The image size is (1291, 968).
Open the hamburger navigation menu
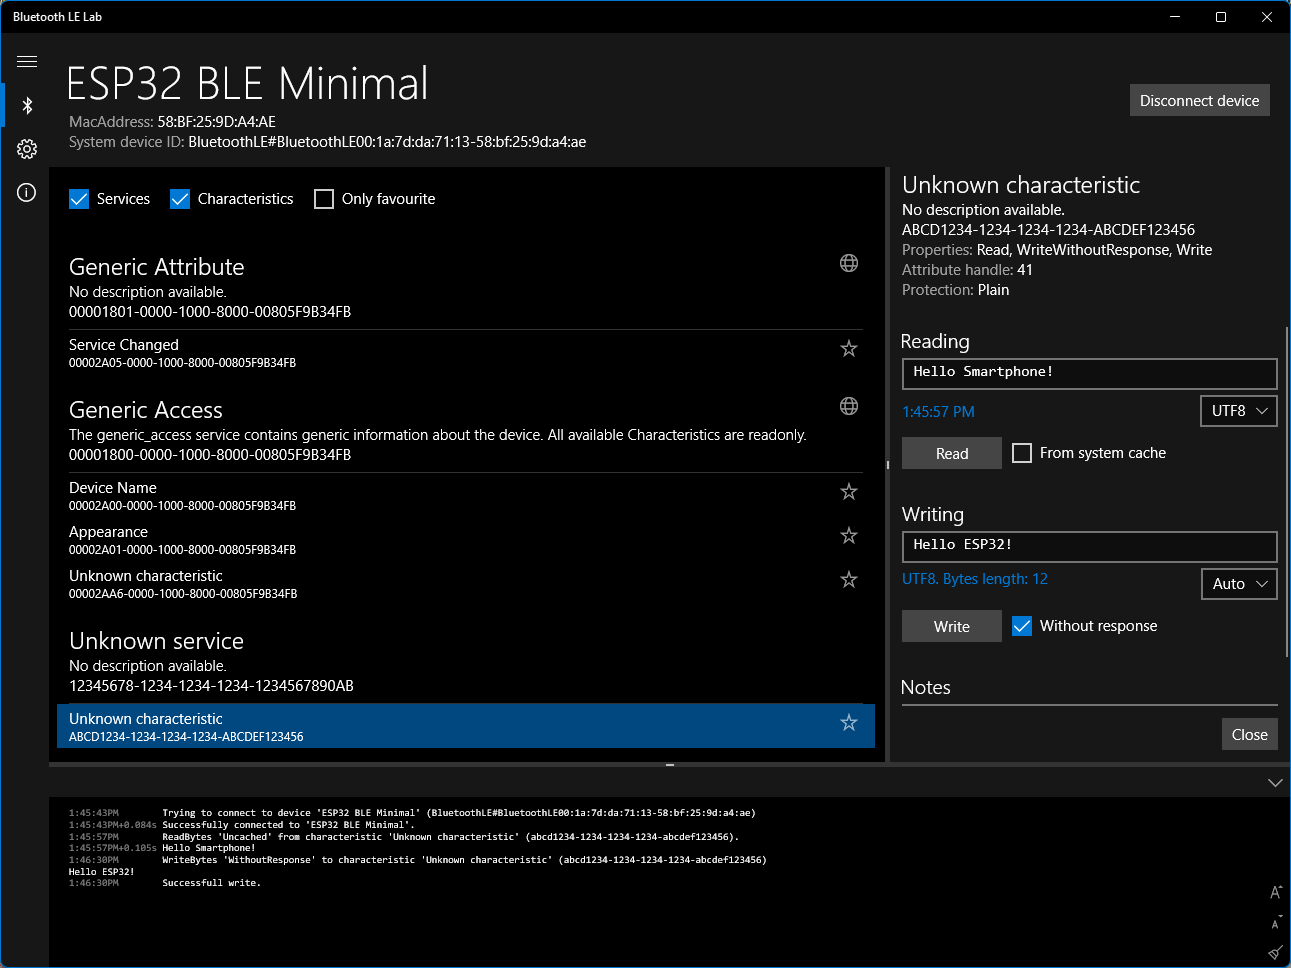[x=27, y=61]
